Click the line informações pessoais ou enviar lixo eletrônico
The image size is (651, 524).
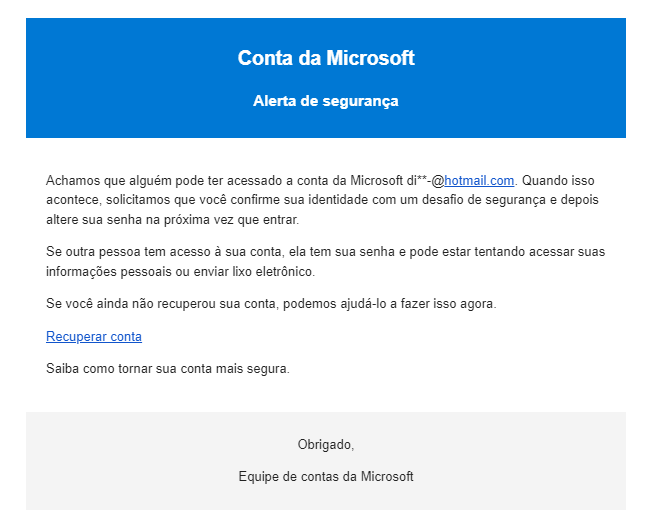[x=181, y=272]
